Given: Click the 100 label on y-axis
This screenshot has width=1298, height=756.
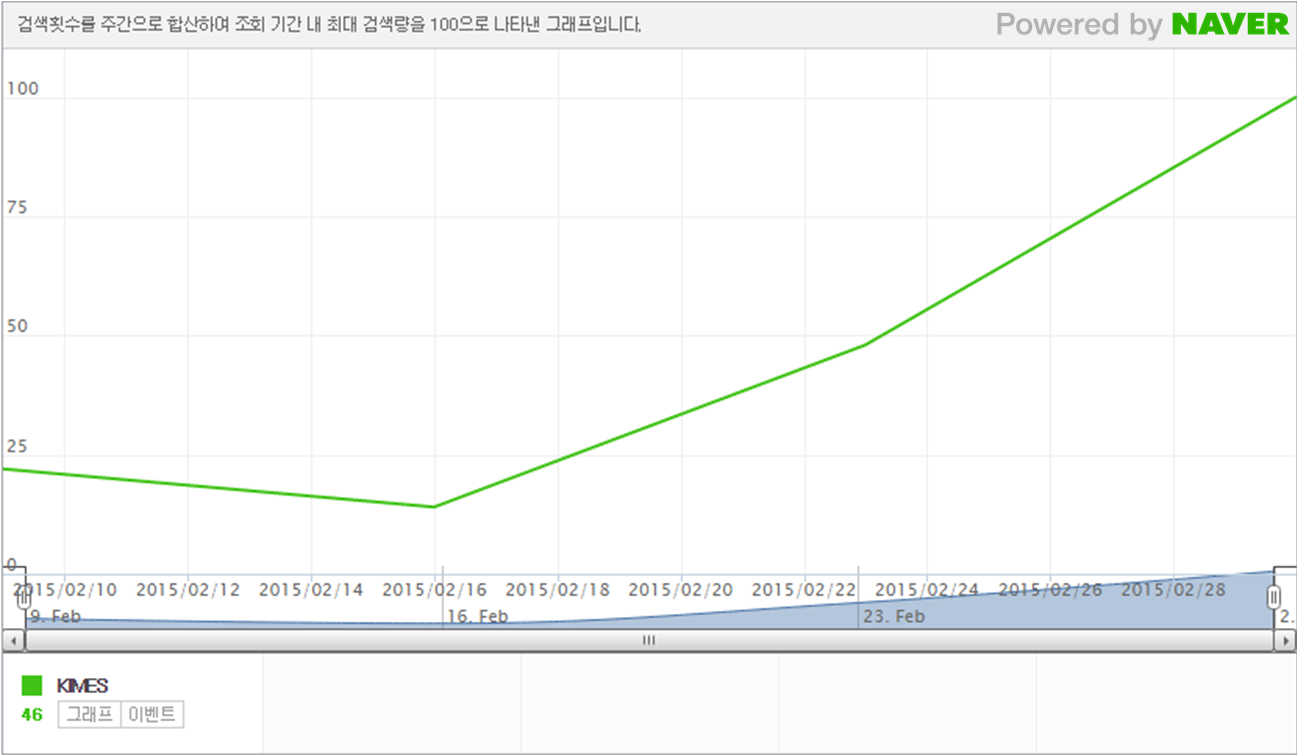Looking at the screenshot, I should 22,89.
